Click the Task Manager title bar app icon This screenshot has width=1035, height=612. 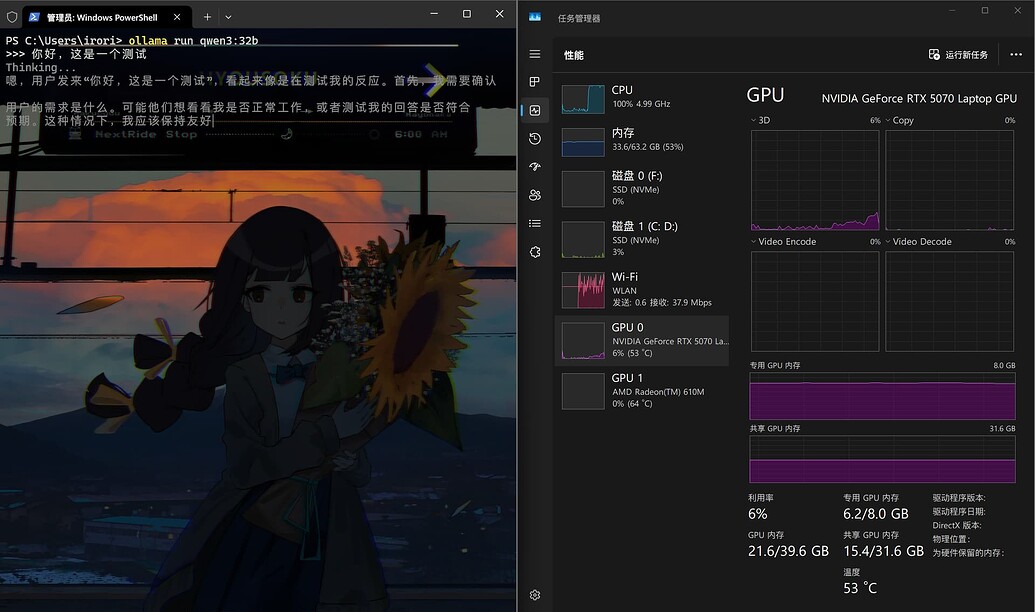click(x=535, y=17)
